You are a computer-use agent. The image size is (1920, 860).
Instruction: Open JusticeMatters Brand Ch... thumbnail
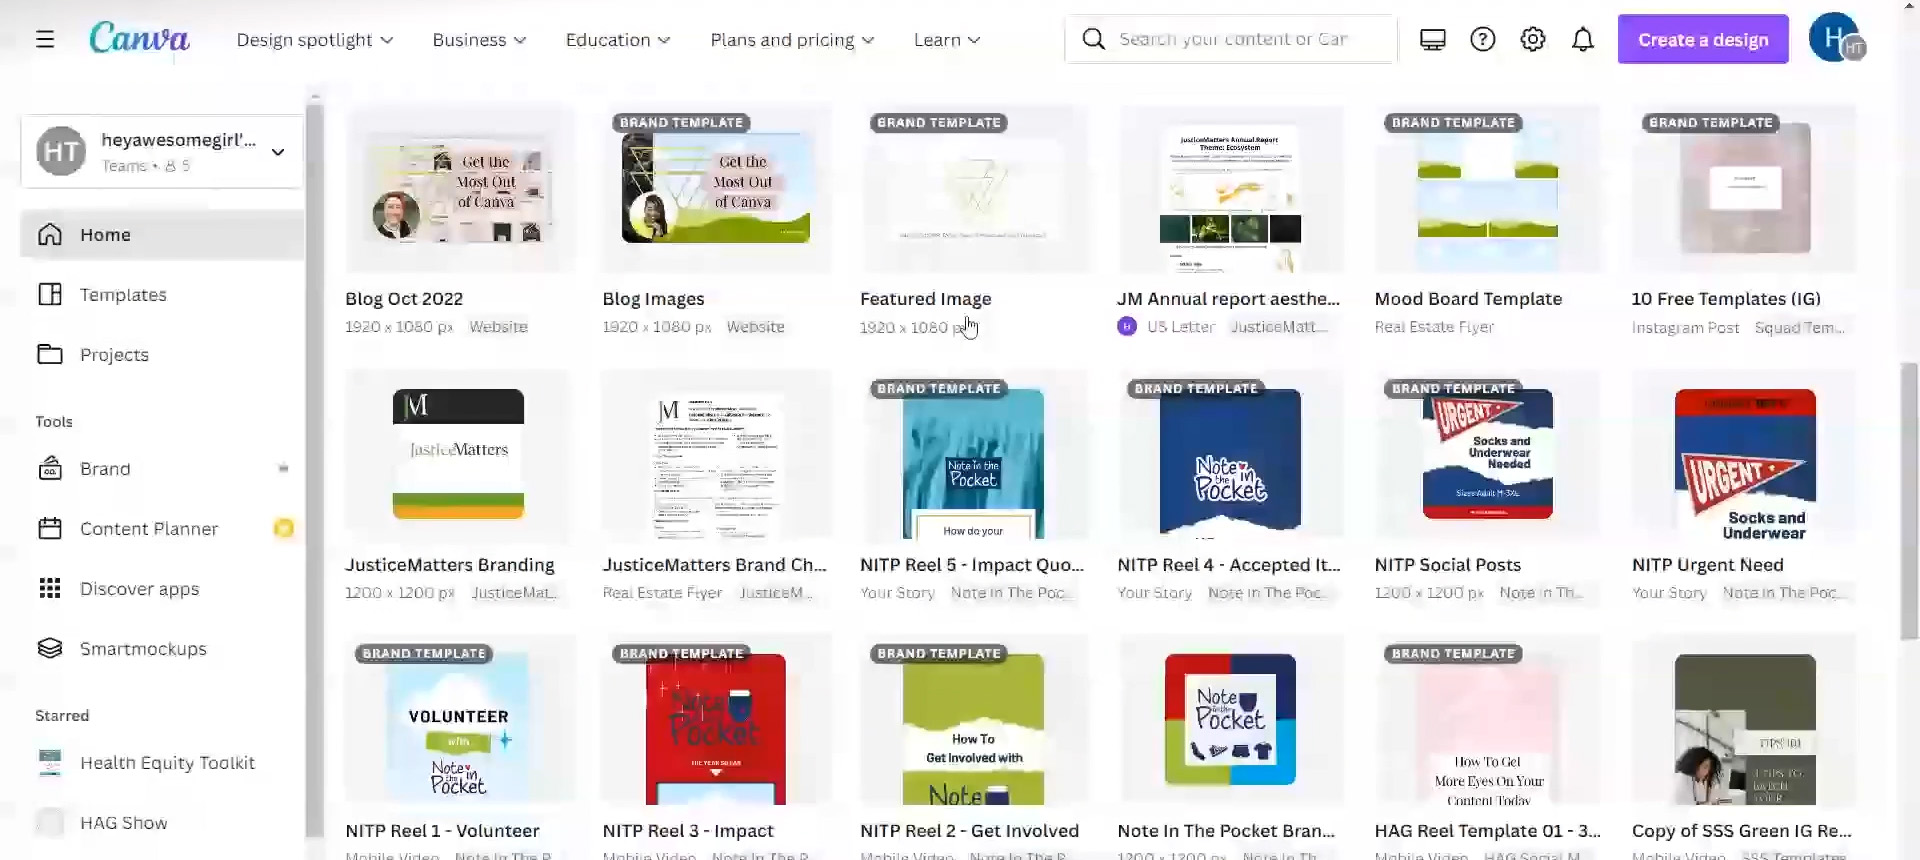click(716, 454)
